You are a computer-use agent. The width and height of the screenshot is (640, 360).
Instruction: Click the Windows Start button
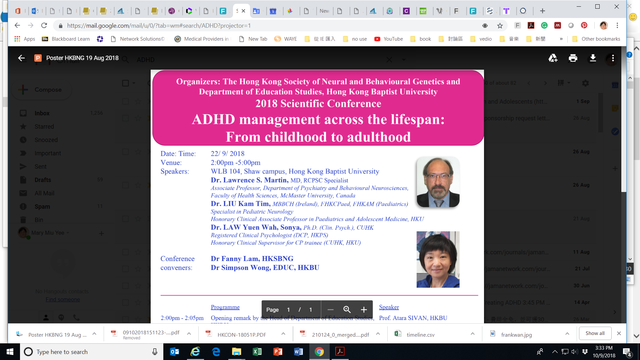coord(10,351)
